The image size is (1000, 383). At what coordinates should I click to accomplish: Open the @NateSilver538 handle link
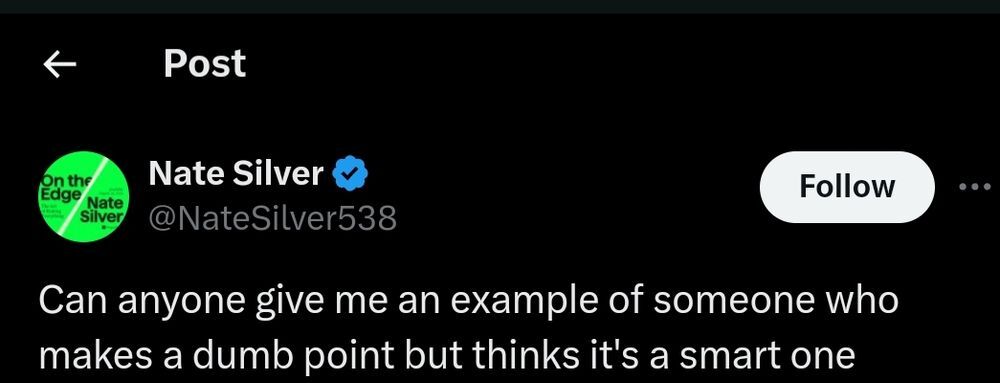[272, 219]
